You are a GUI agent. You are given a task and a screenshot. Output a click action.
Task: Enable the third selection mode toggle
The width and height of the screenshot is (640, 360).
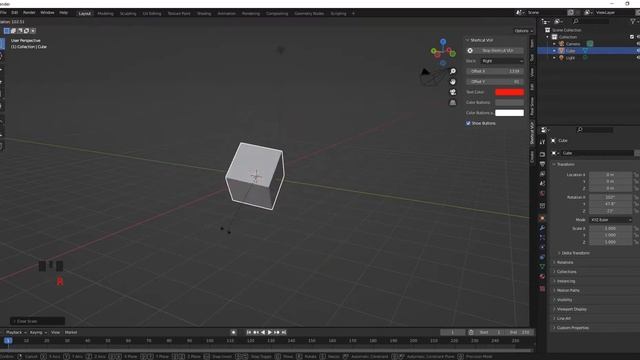[x=20, y=31]
